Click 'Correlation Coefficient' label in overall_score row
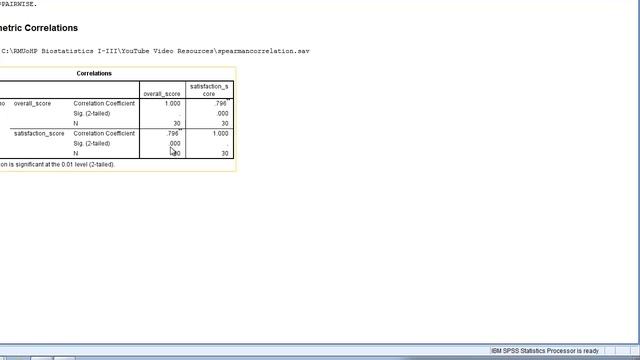The image size is (640, 360). 104,104
